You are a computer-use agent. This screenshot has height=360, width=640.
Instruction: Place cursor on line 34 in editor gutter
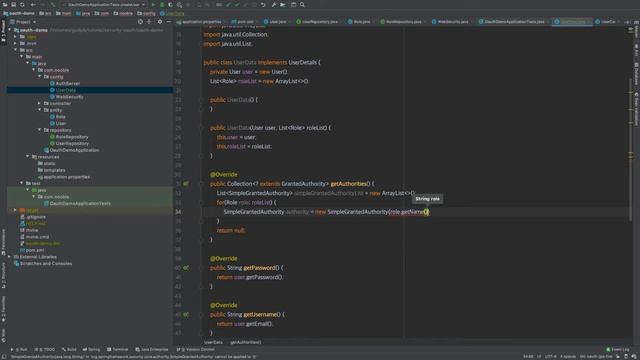(x=178, y=212)
